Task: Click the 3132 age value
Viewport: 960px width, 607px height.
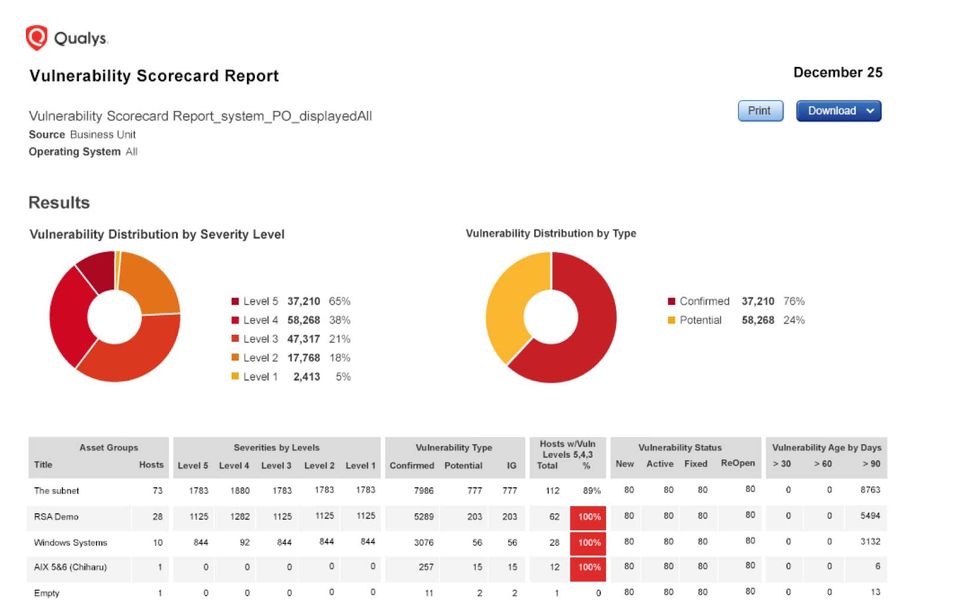Action: click(x=870, y=541)
